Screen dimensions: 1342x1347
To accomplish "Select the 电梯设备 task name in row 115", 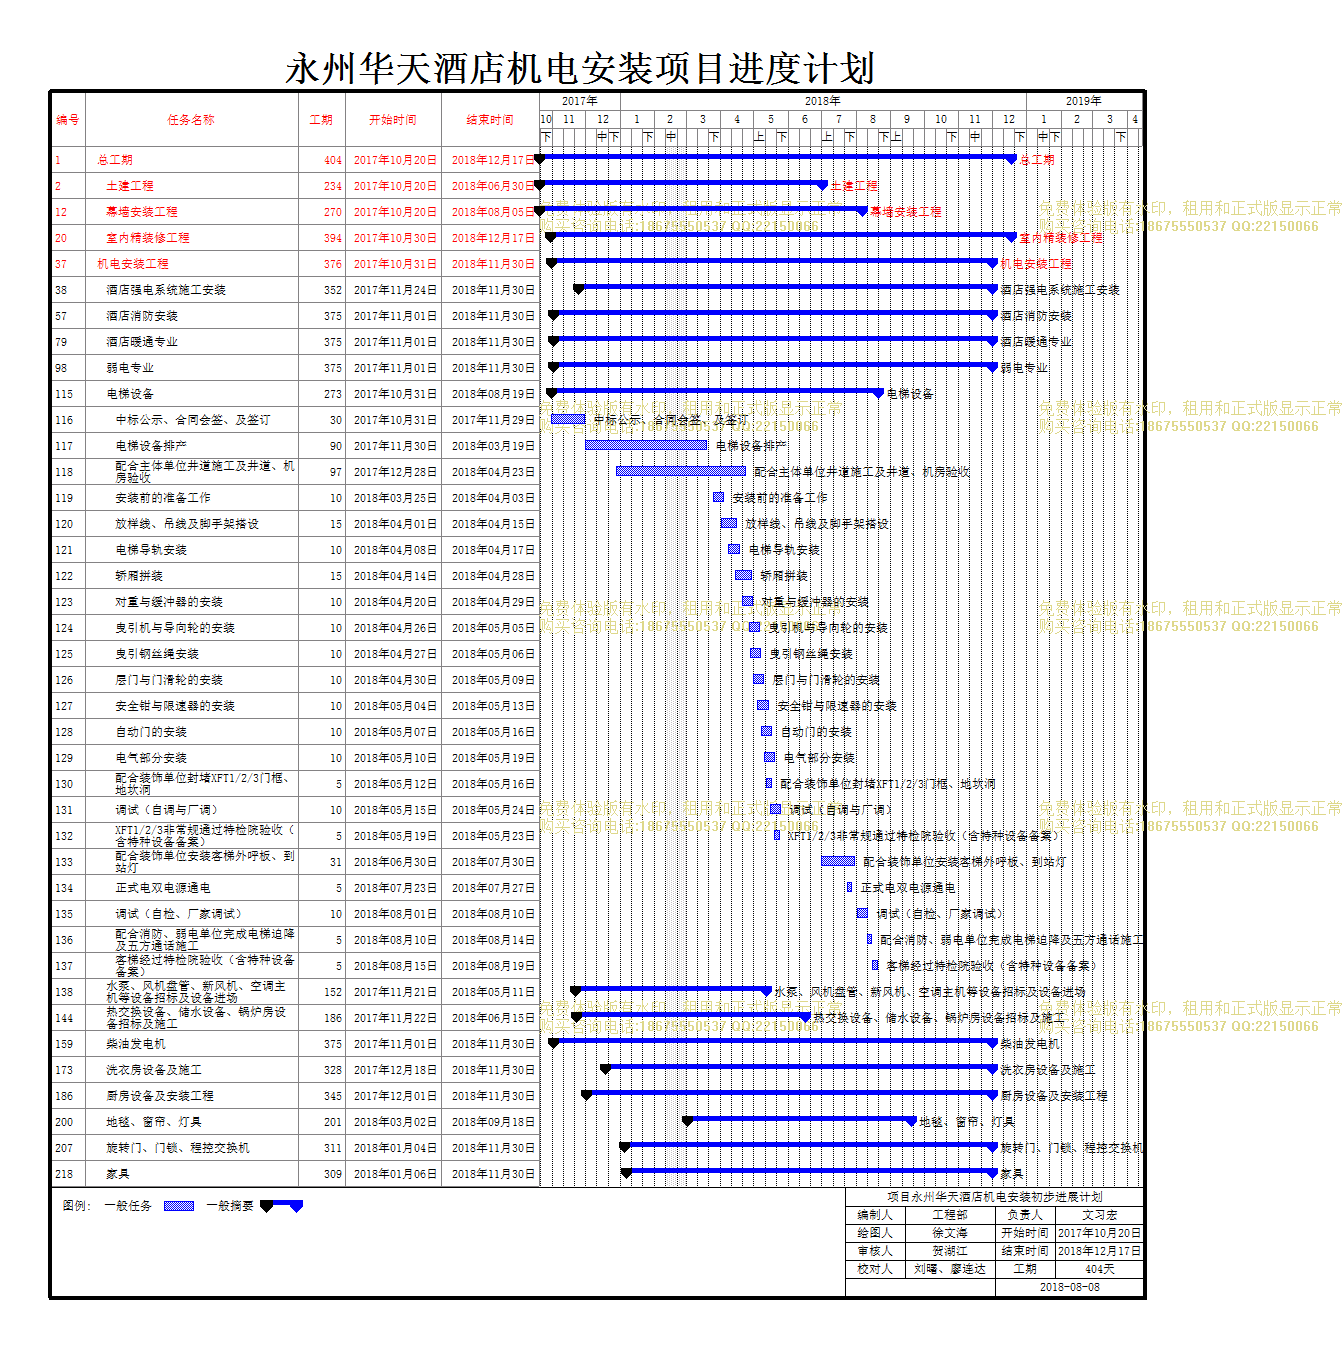I will click(x=191, y=394).
